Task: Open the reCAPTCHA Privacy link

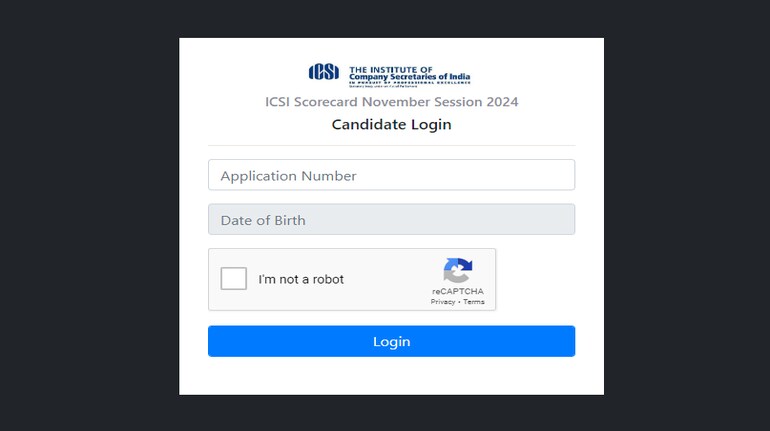Action: pyautogui.click(x=443, y=302)
